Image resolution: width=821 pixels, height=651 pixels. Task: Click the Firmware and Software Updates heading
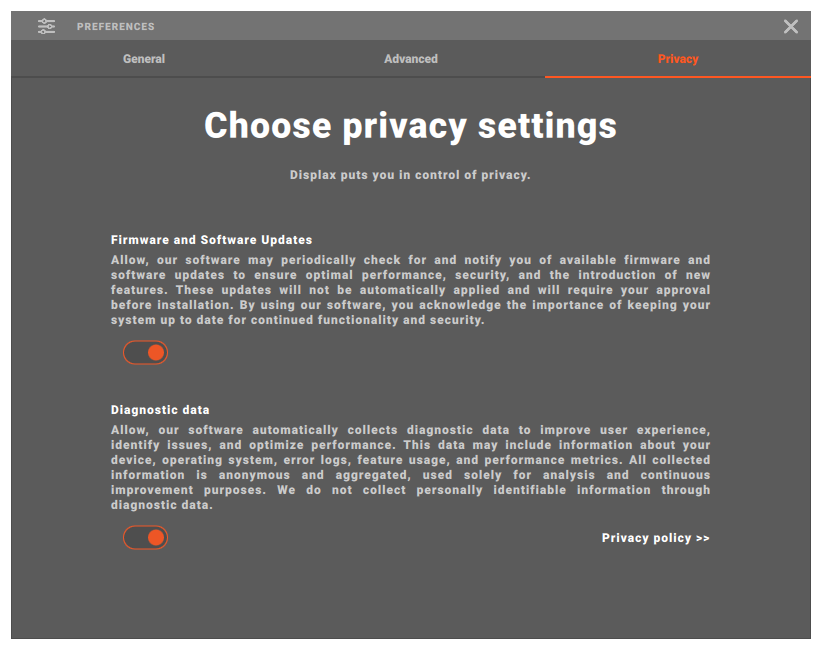click(x=211, y=240)
